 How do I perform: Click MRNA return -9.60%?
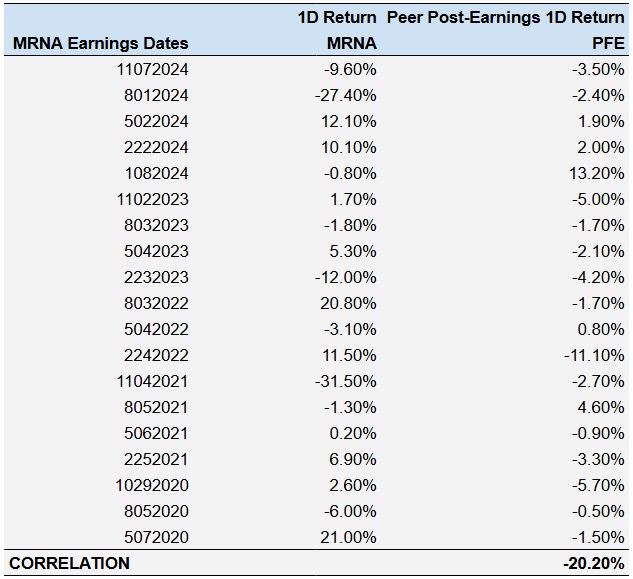[x=350, y=69]
